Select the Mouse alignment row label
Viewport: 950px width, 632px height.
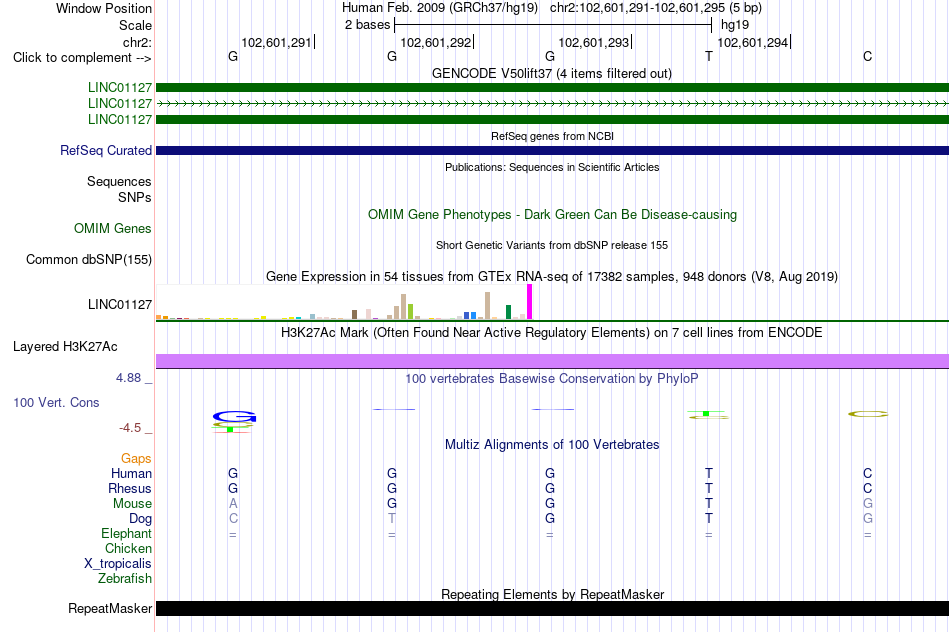(x=132, y=504)
